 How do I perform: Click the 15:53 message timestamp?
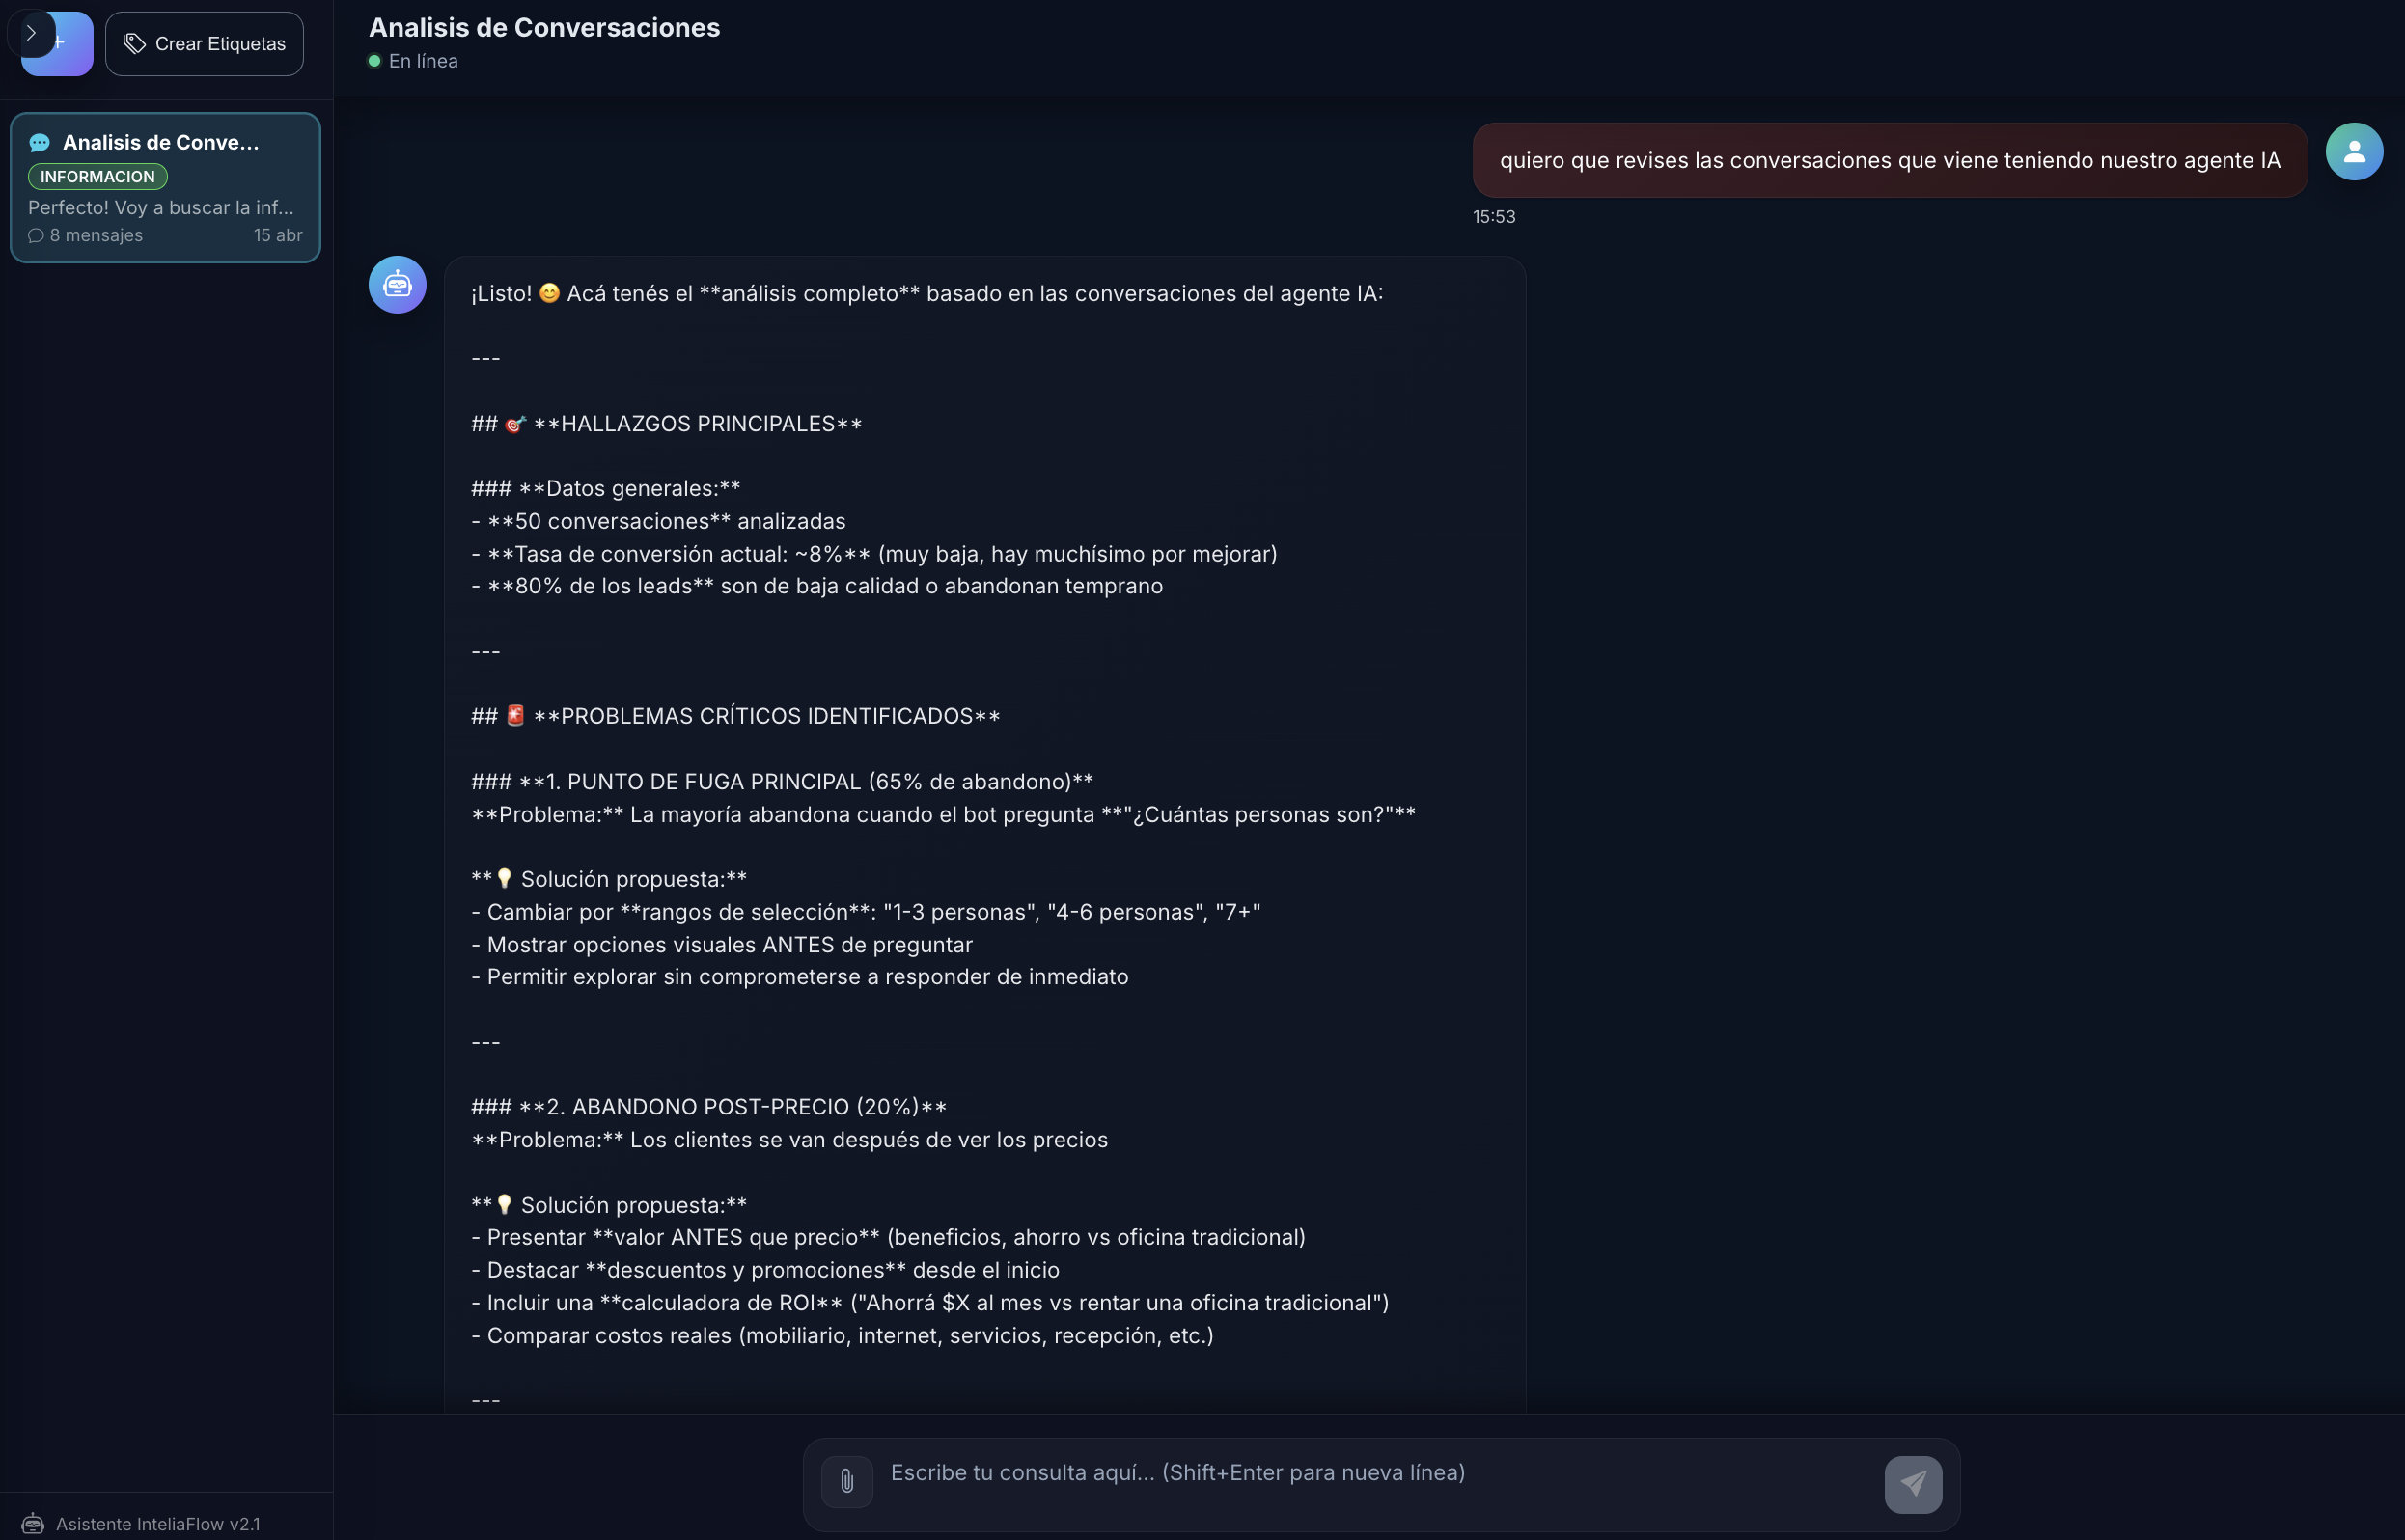1494,217
